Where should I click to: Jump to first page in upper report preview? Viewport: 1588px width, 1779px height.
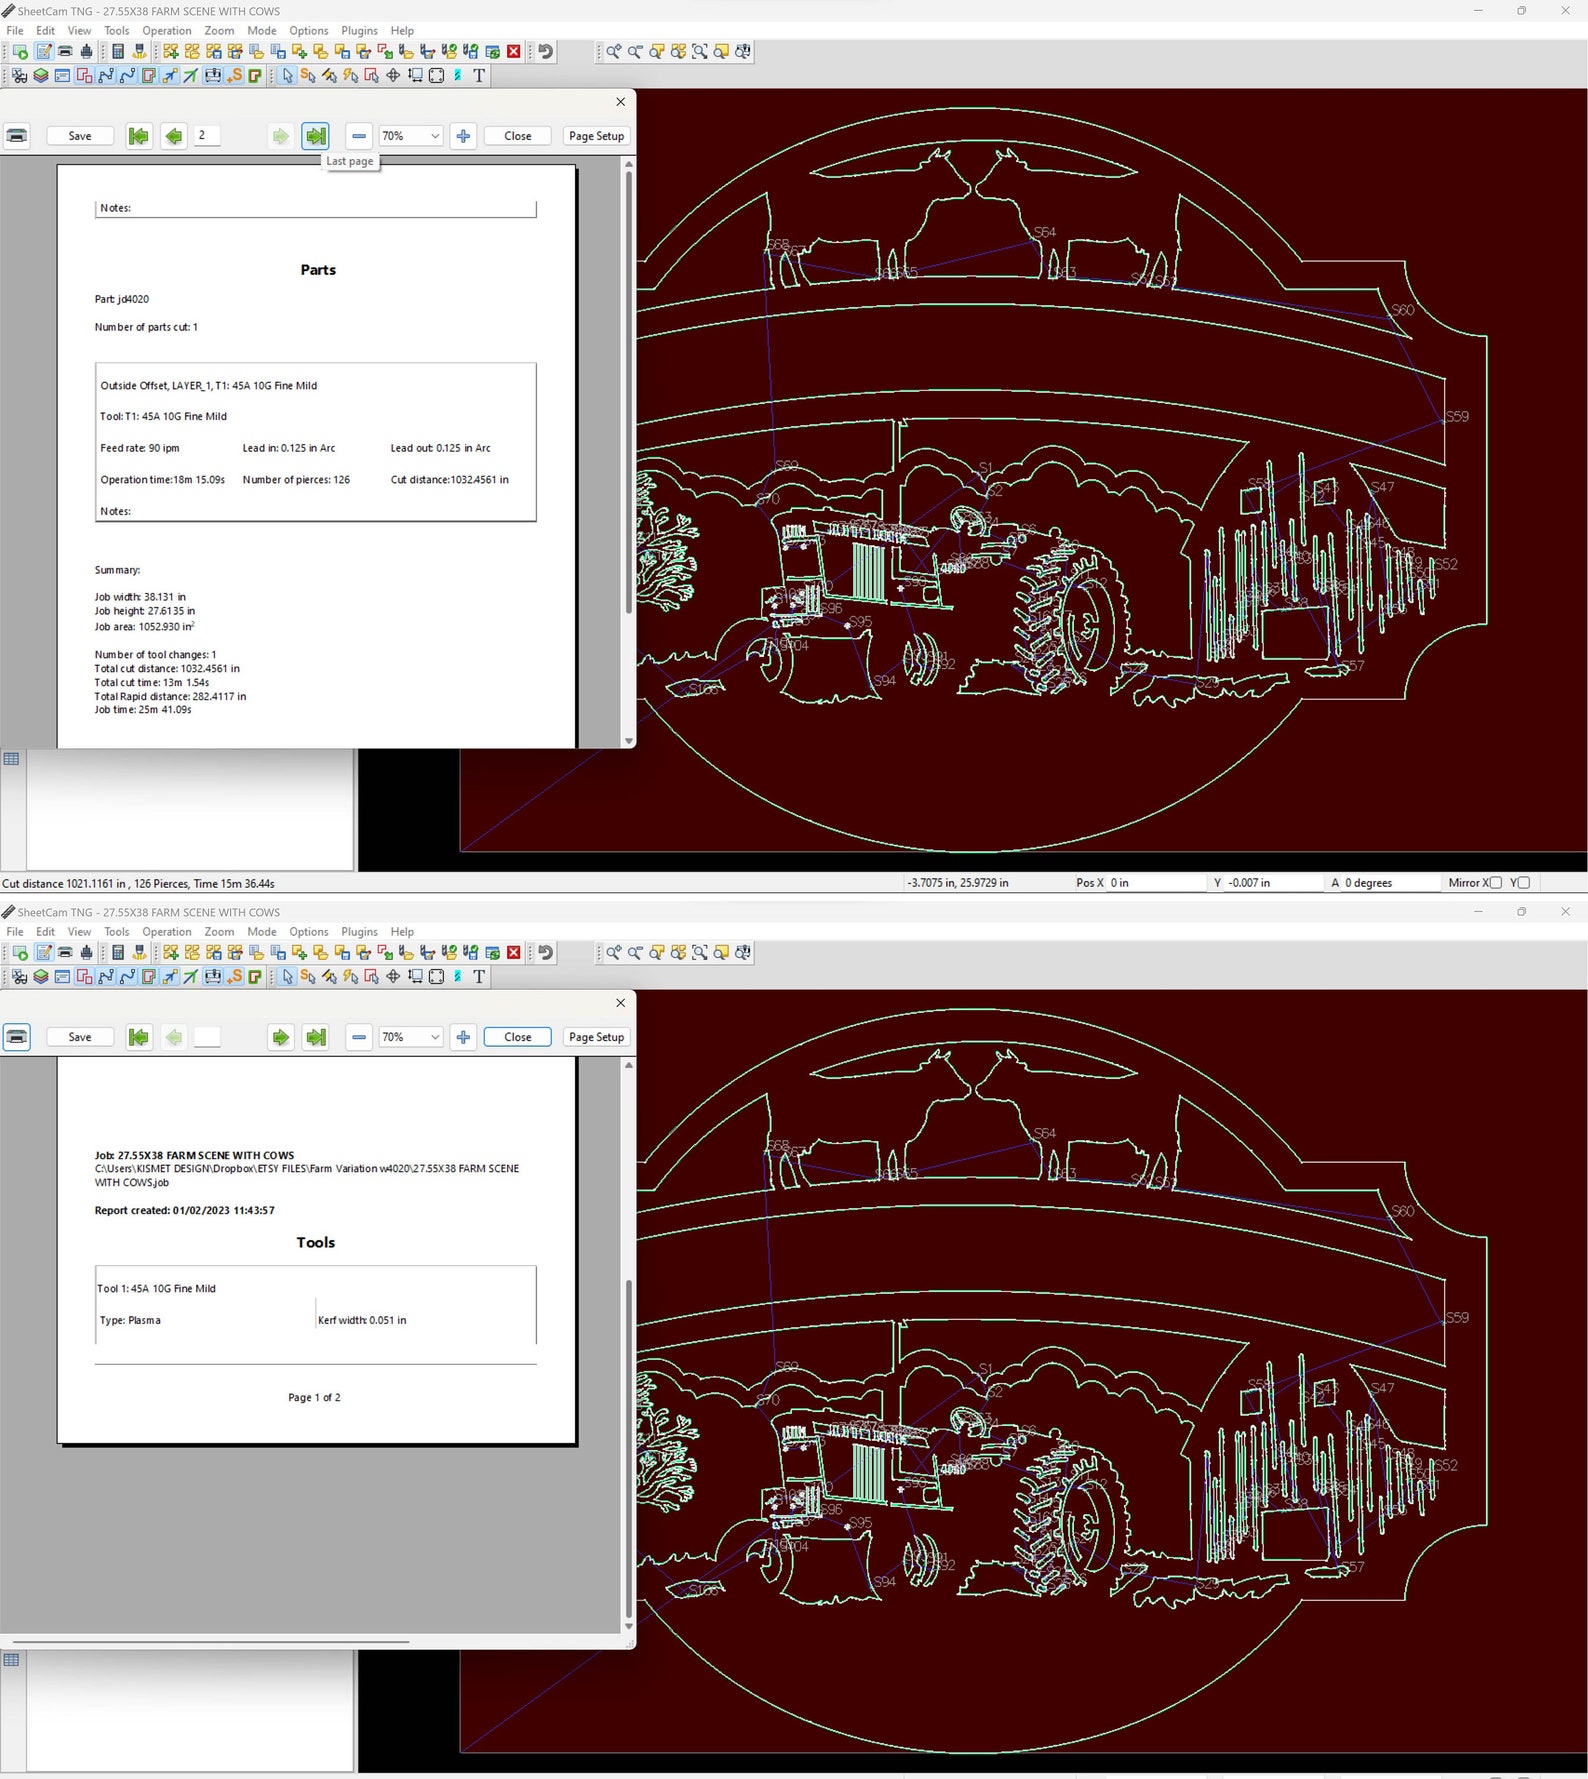pyautogui.click(x=139, y=136)
